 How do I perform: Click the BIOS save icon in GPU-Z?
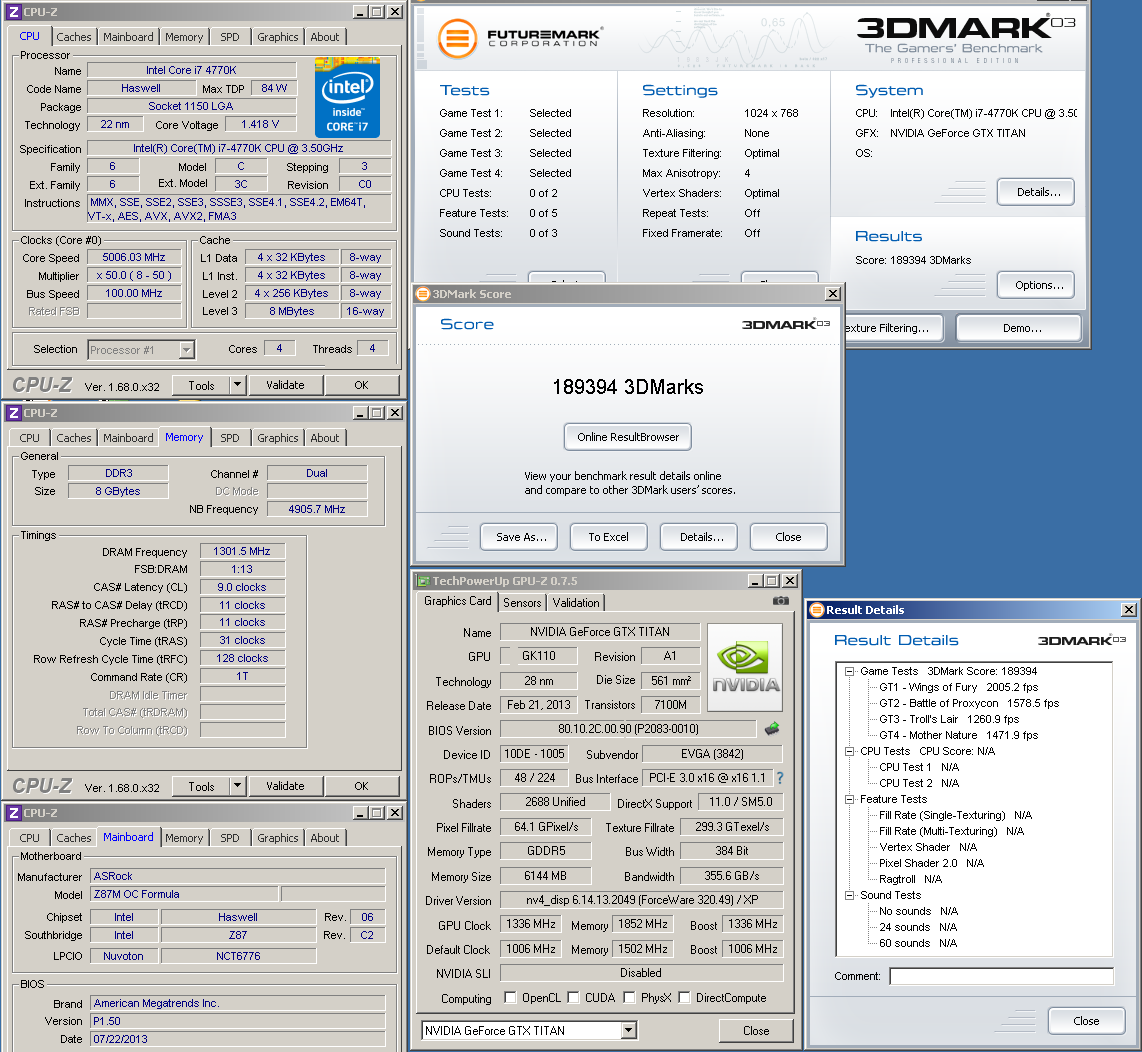(772, 730)
